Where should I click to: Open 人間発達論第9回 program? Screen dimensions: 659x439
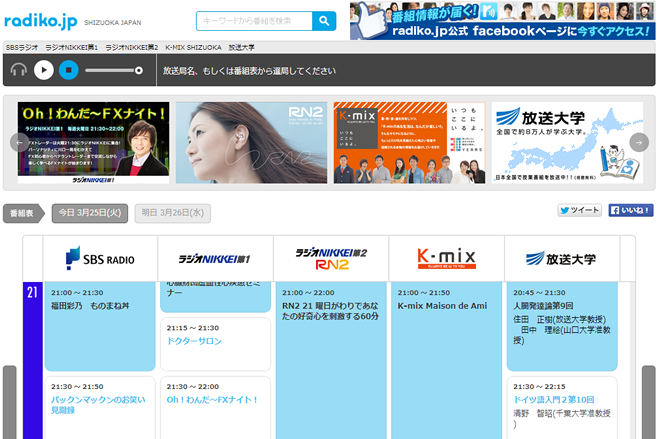[x=562, y=326]
